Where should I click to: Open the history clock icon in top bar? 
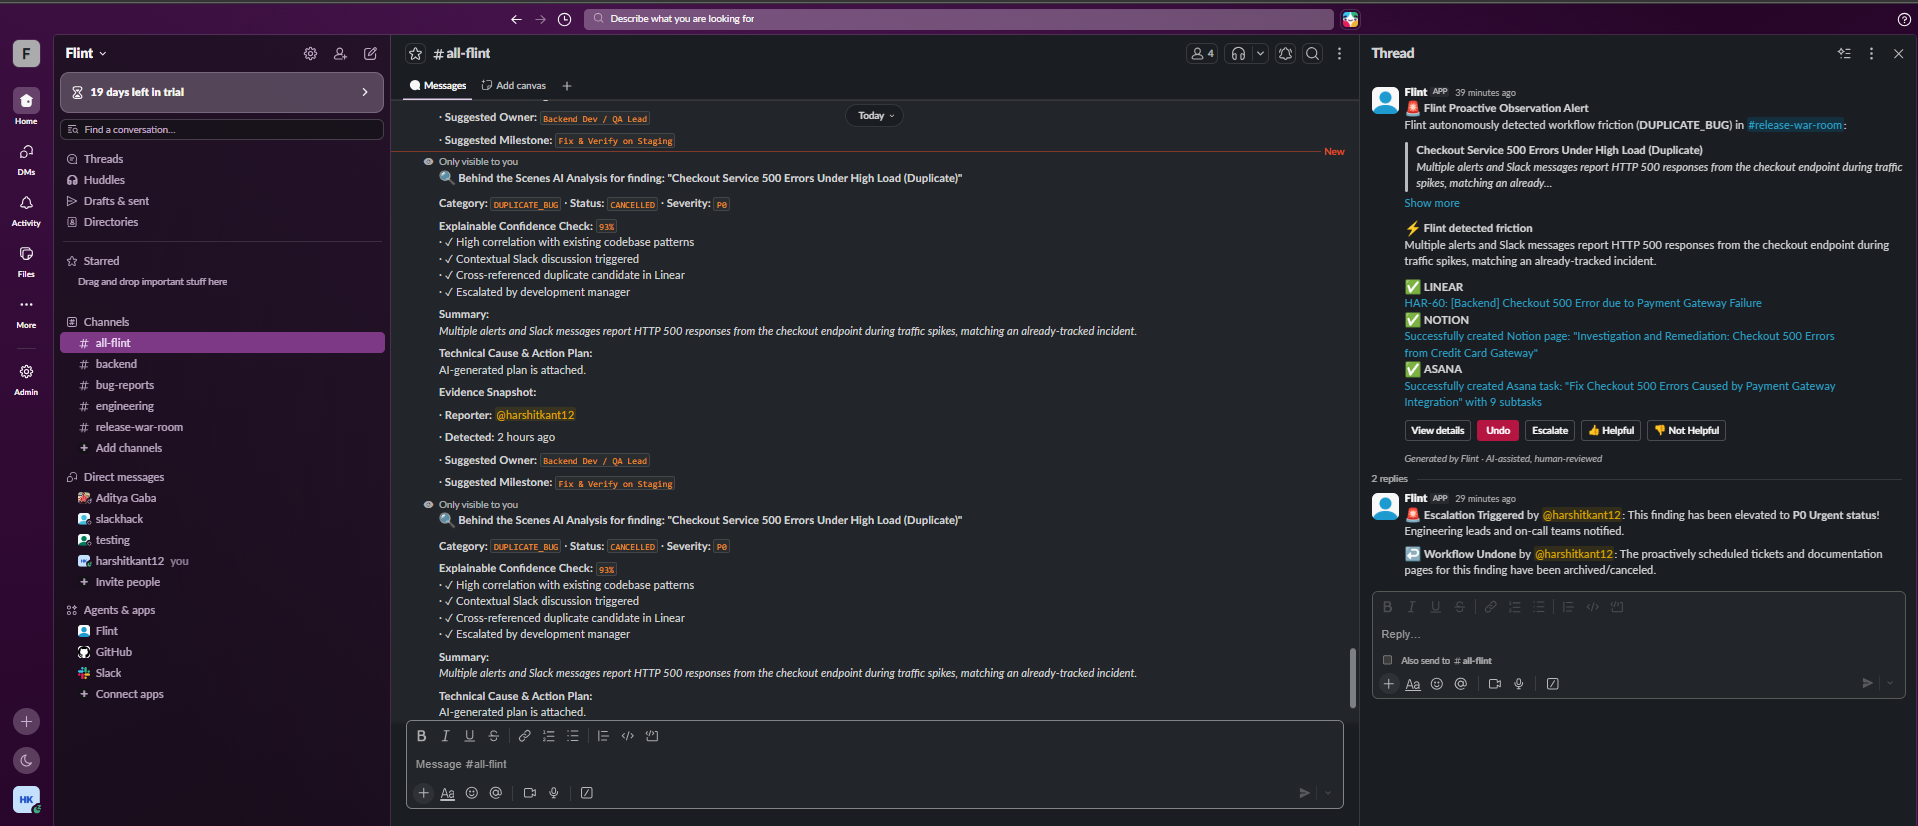pos(564,19)
